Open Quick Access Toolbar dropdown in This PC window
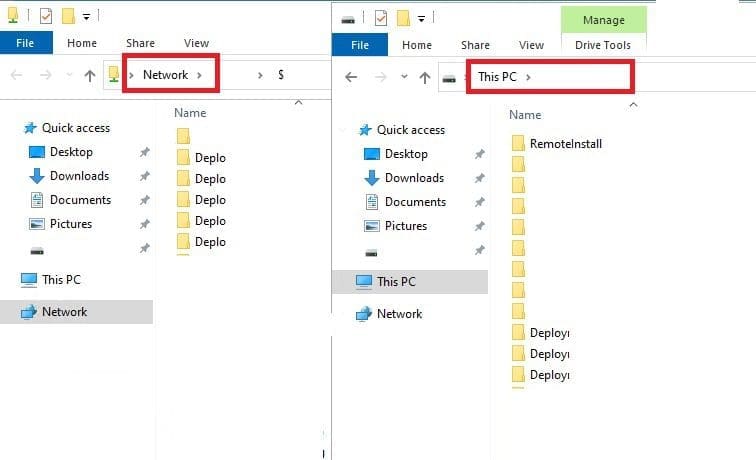Screen dimensions: 756x460 click(421, 19)
